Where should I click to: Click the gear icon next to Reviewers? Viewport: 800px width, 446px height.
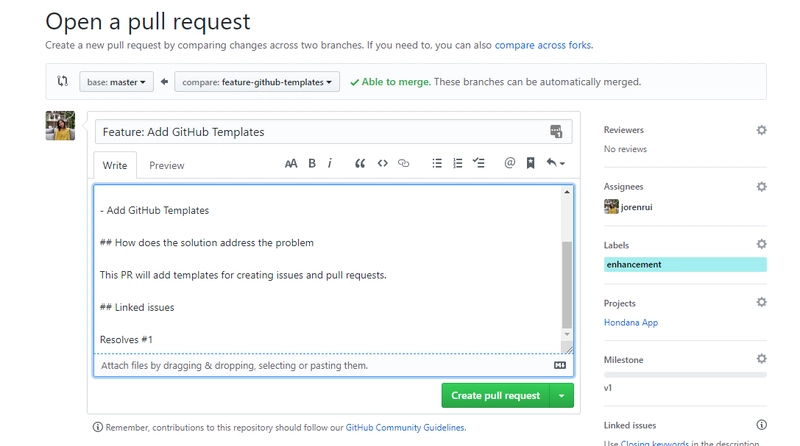point(761,130)
